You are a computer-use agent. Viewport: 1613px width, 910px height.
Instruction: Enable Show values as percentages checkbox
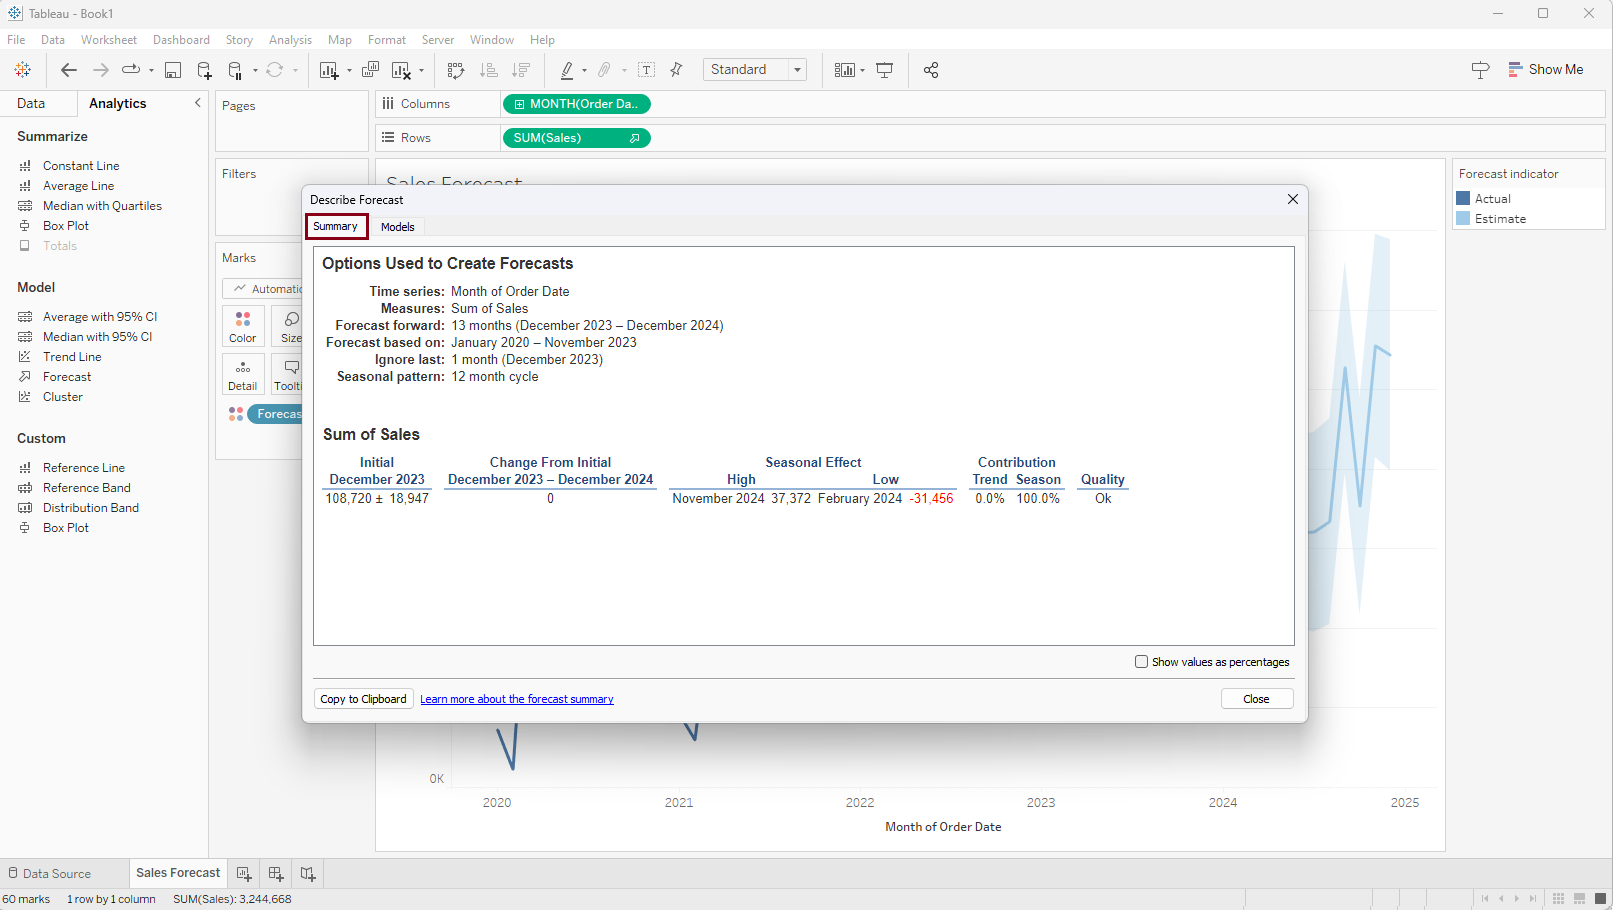1141,662
